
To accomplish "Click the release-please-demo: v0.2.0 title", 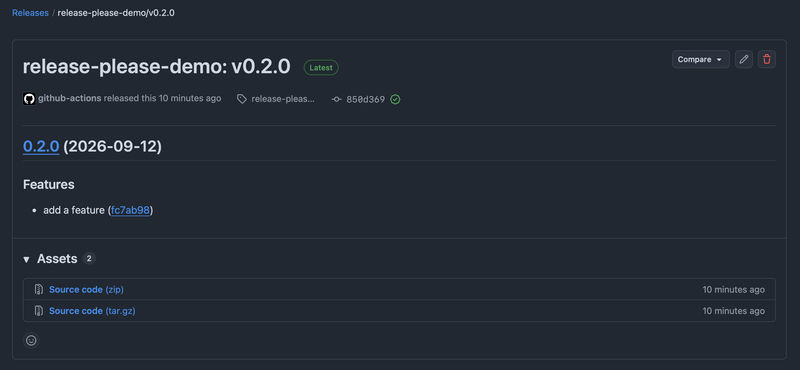I will (x=157, y=67).
